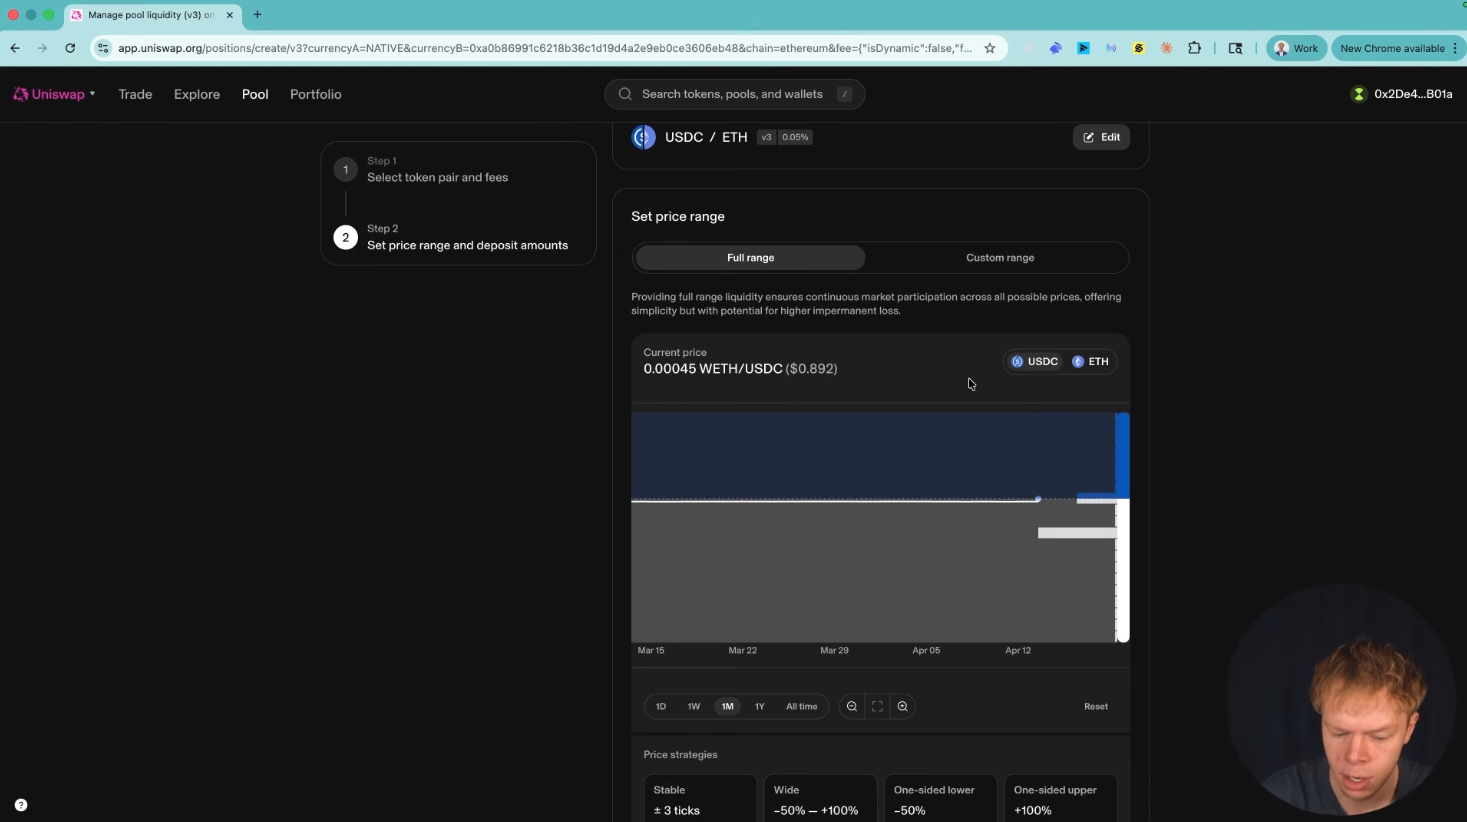Zoom out the price chart
Screen dimensions: 1467x822
(x=852, y=706)
